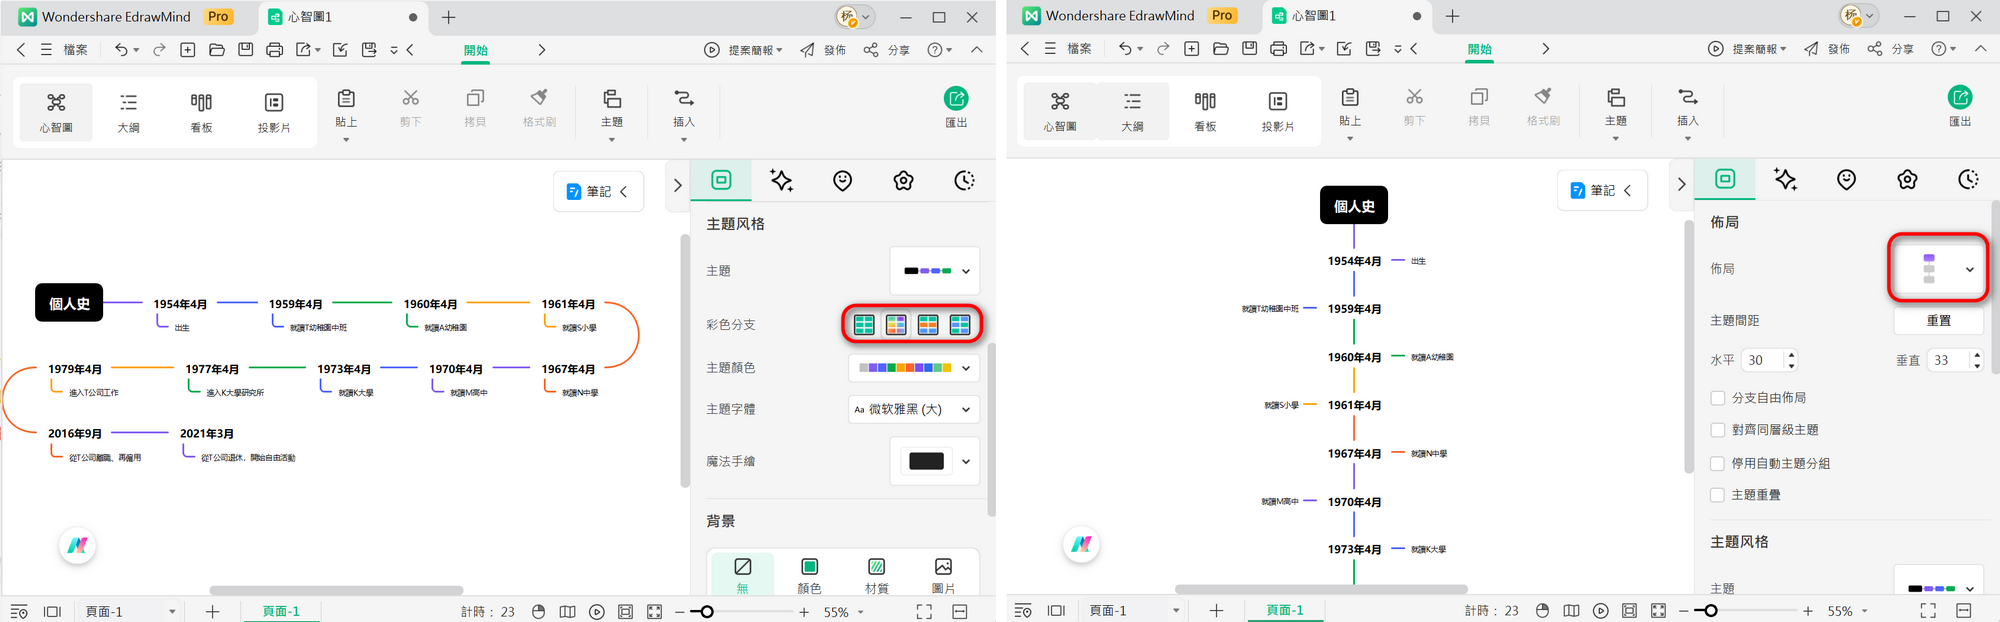The width and height of the screenshot is (2000, 622).
Task: Click 剪下 cut icon in left window
Action: [410, 108]
